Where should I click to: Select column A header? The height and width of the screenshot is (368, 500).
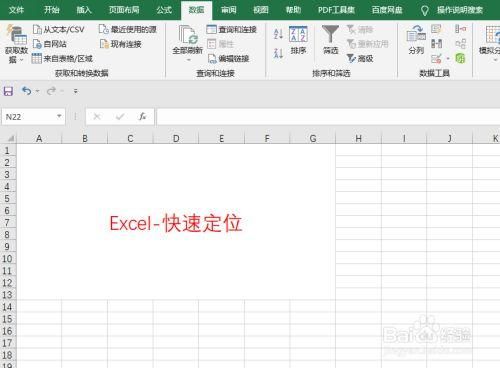(x=39, y=138)
